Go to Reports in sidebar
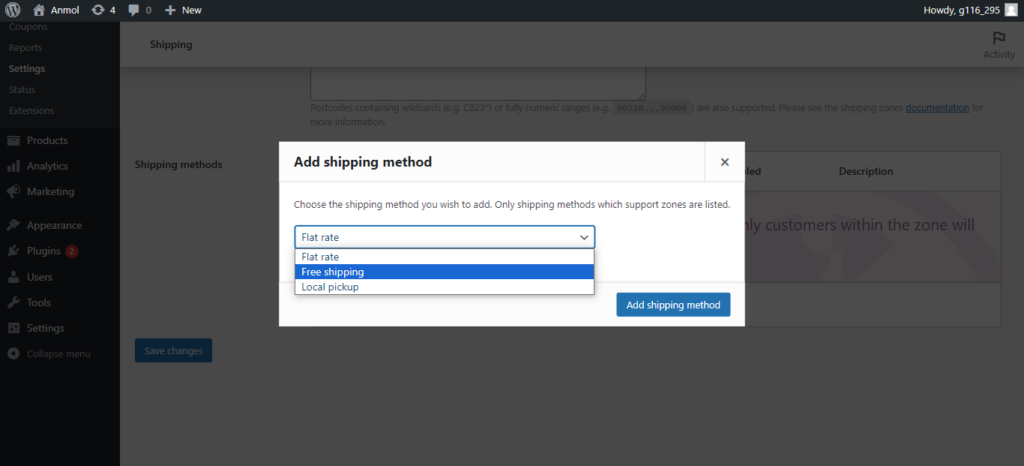Screen dimensions: 1024x466 click(x=25, y=48)
